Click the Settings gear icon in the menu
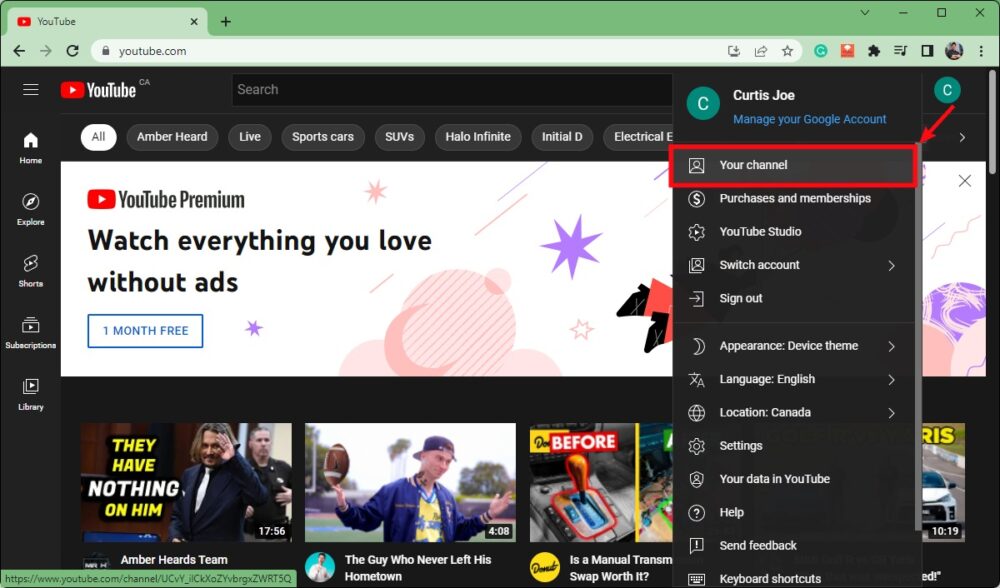The height and width of the screenshot is (588, 1000). pos(696,445)
